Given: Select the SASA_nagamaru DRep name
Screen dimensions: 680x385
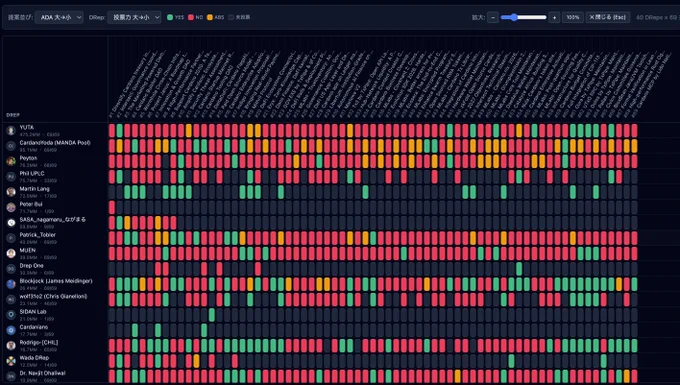Looking at the screenshot, I should click(x=52, y=219).
